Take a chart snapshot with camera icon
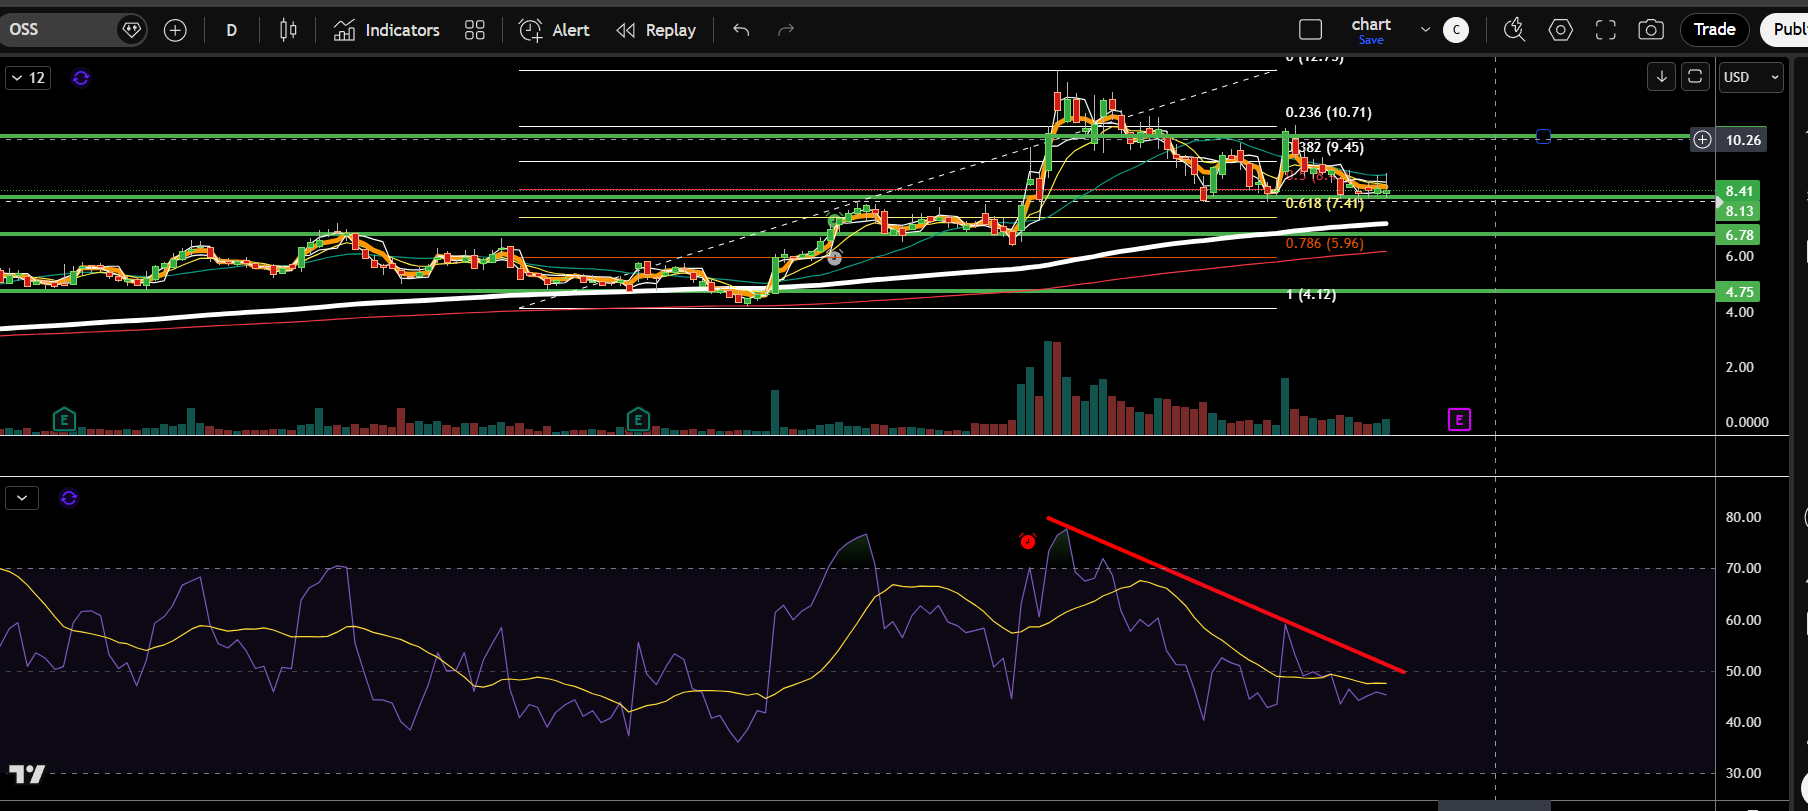Screen dimensions: 1808x811 tap(1651, 30)
